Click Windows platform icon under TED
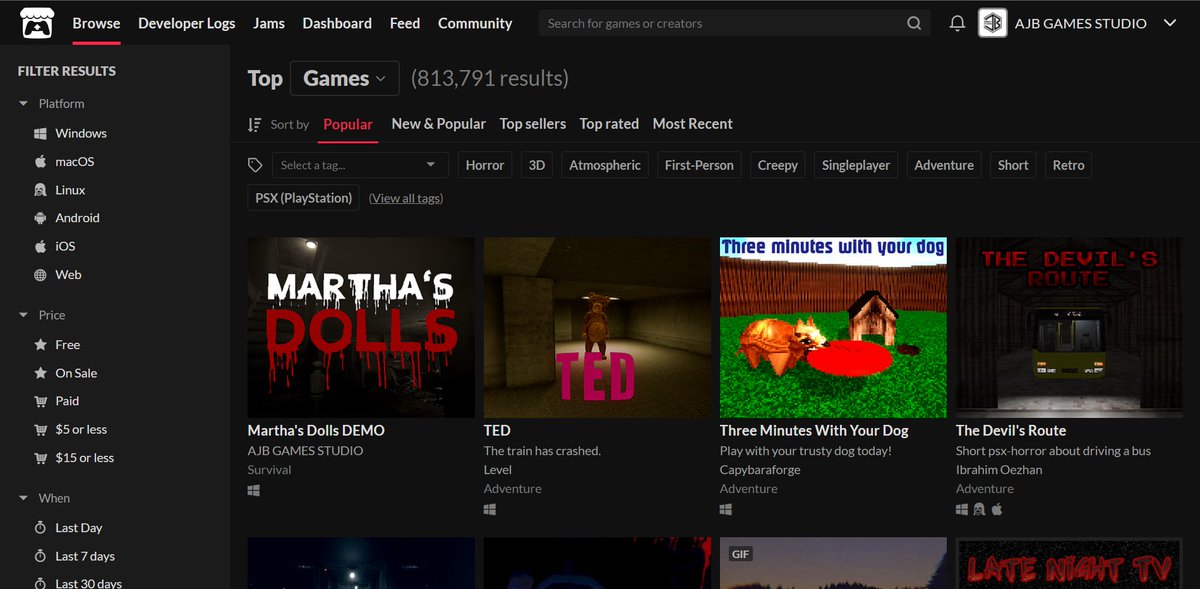This screenshot has width=1200, height=589. tap(490, 509)
